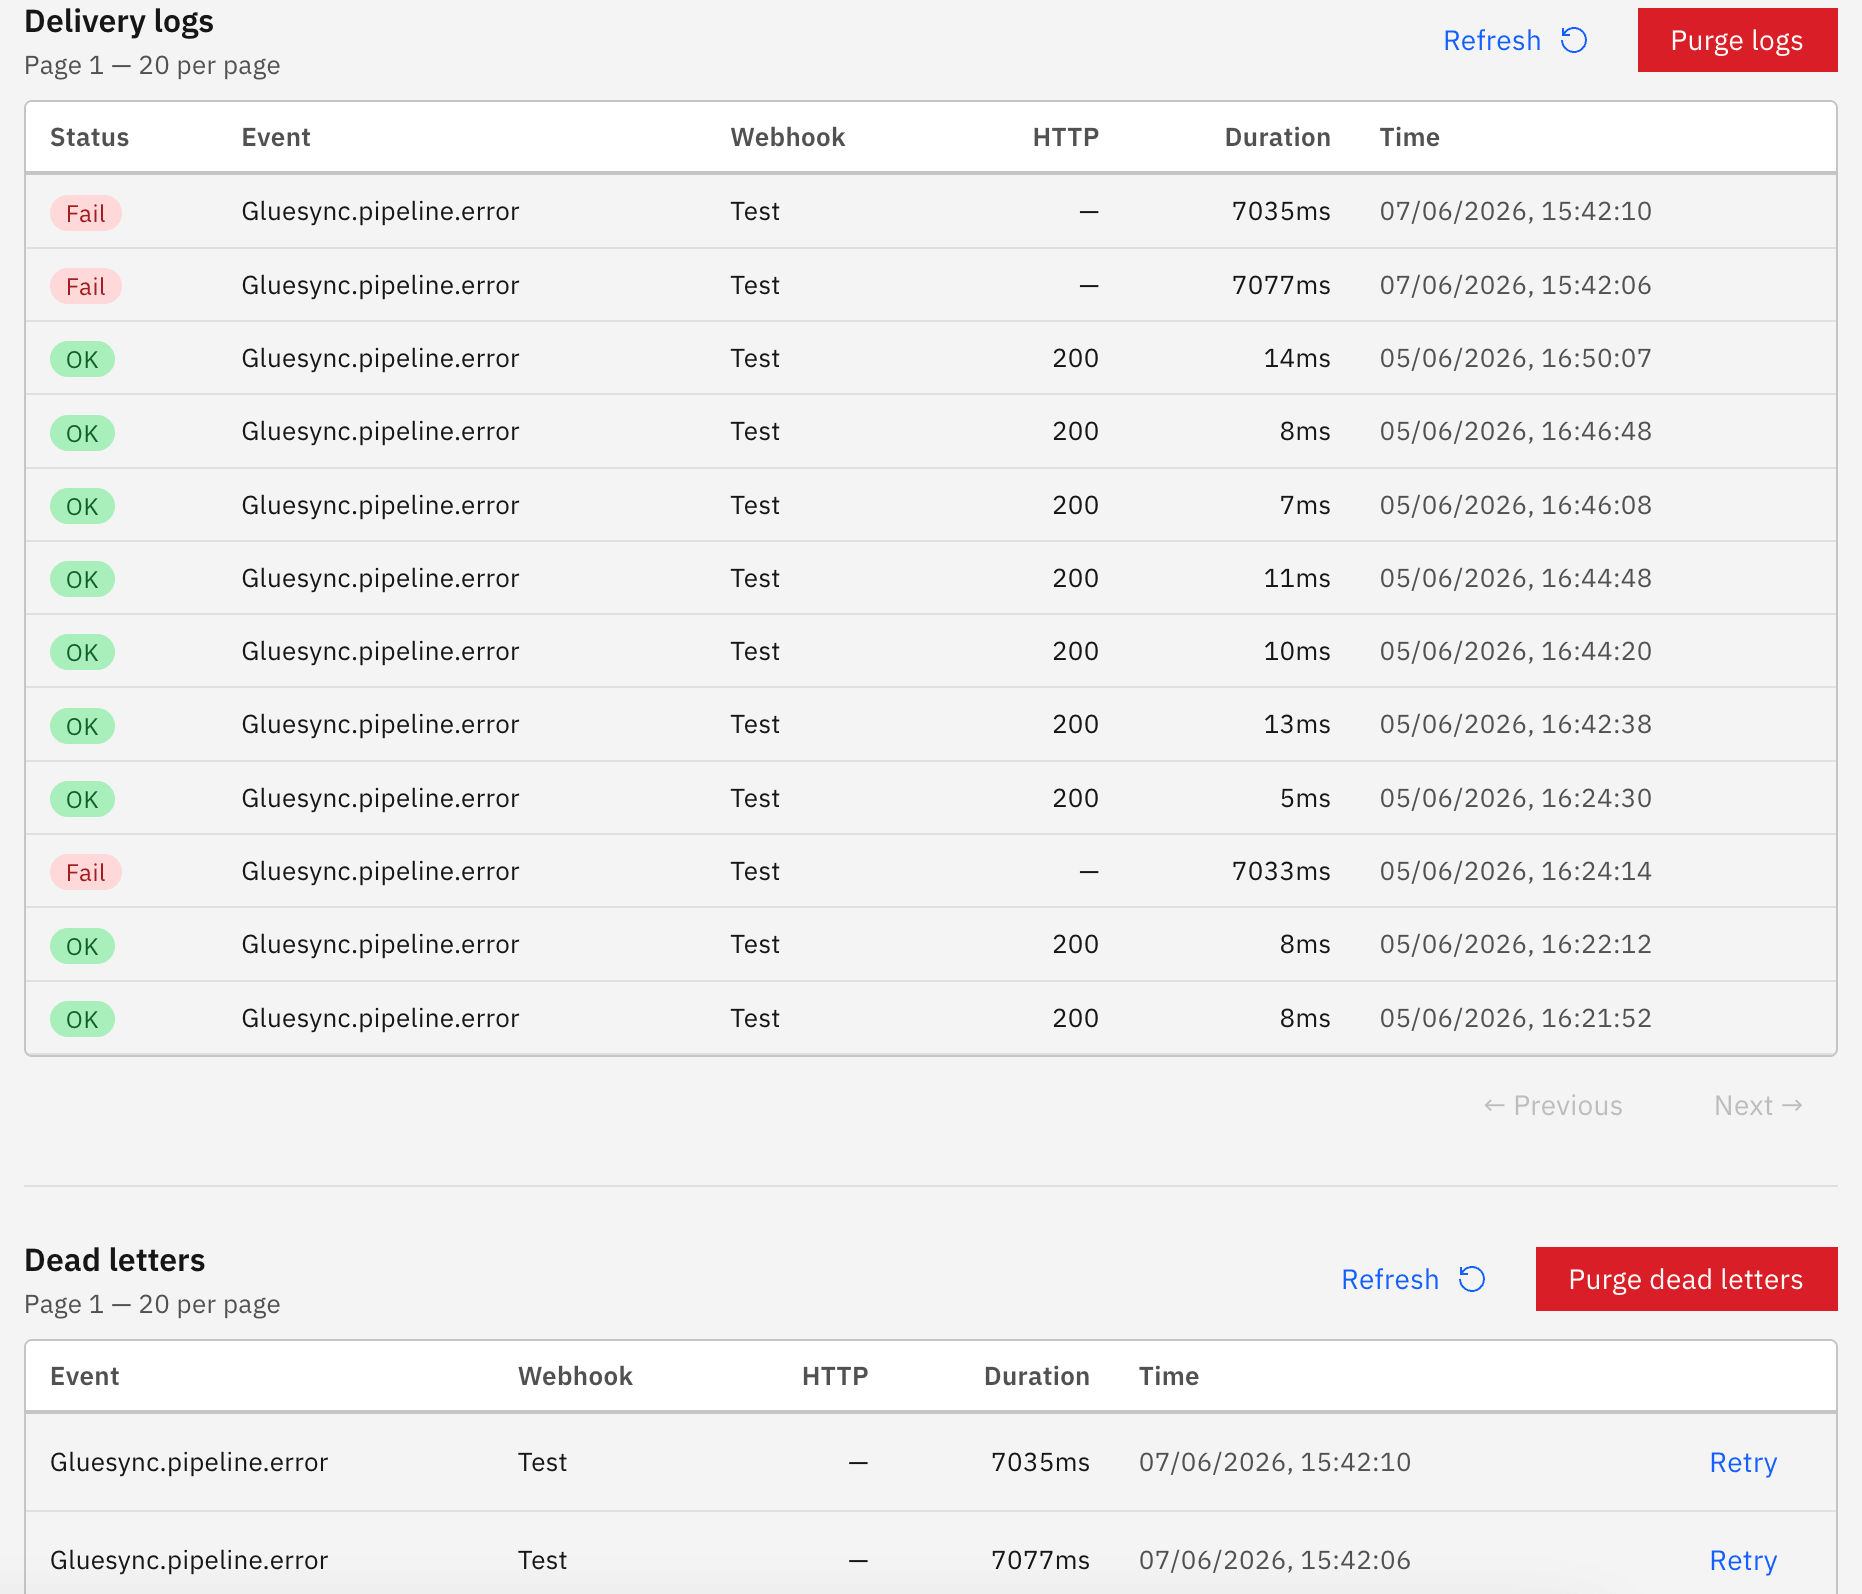This screenshot has width=1862, height=1594.
Task: Click the 05/06/2026, 16:22:12 timestamp
Action: pyautogui.click(x=1516, y=944)
